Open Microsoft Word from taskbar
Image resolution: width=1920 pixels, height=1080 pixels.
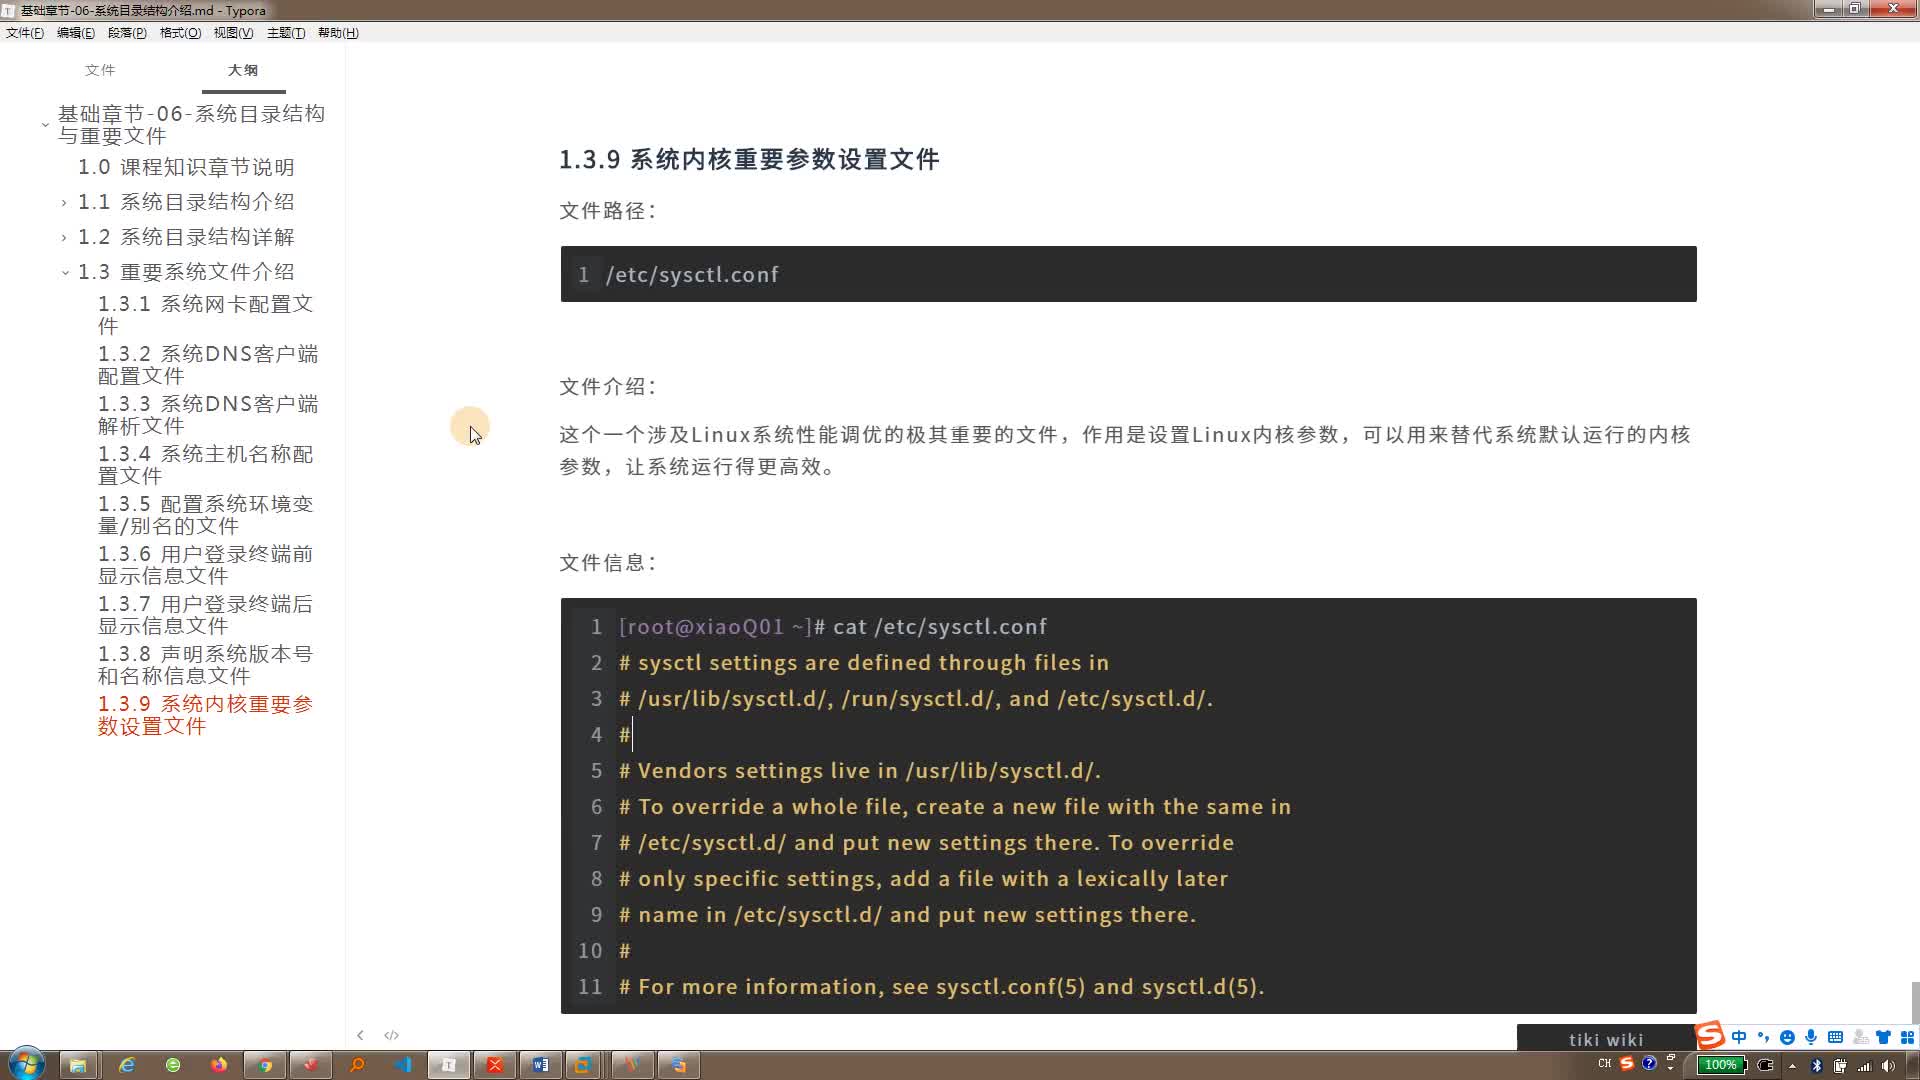pyautogui.click(x=541, y=1065)
